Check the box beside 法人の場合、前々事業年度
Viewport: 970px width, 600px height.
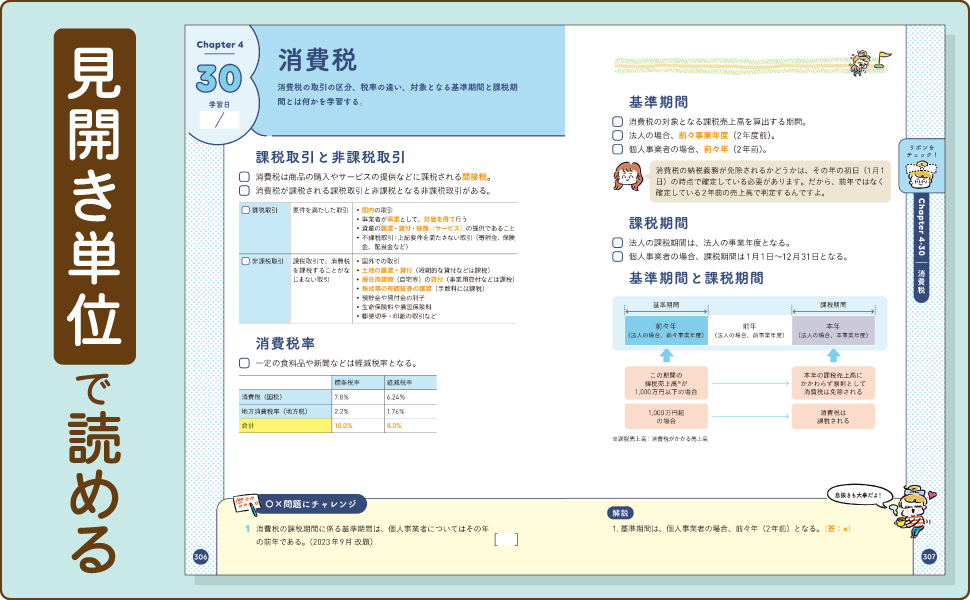pyautogui.click(x=617, y=135)
